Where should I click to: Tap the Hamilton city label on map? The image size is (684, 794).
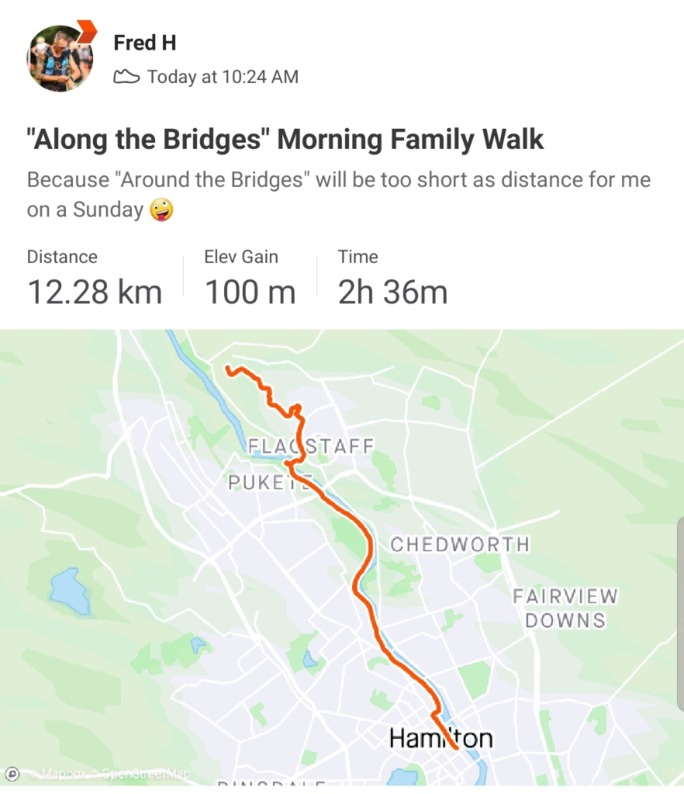coord(440,738)
